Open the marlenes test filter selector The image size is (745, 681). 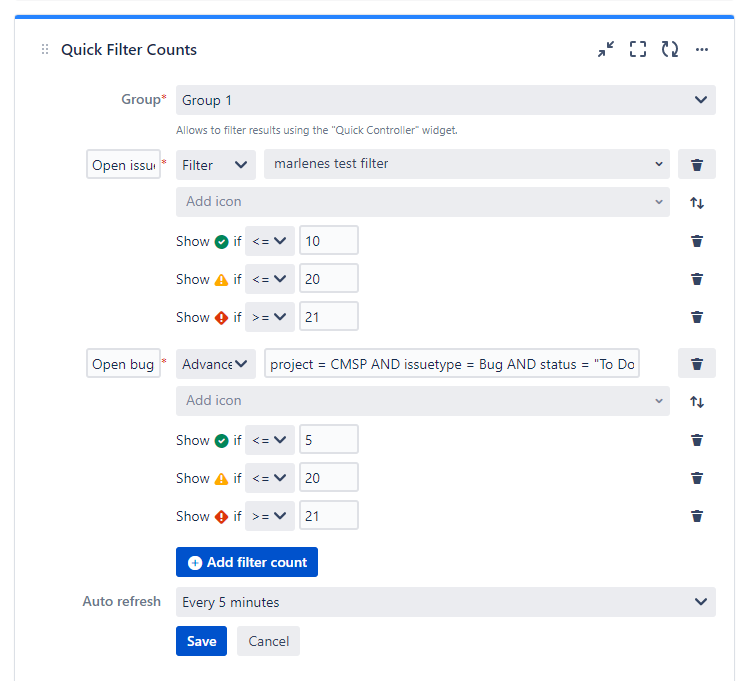coord(466,164)
